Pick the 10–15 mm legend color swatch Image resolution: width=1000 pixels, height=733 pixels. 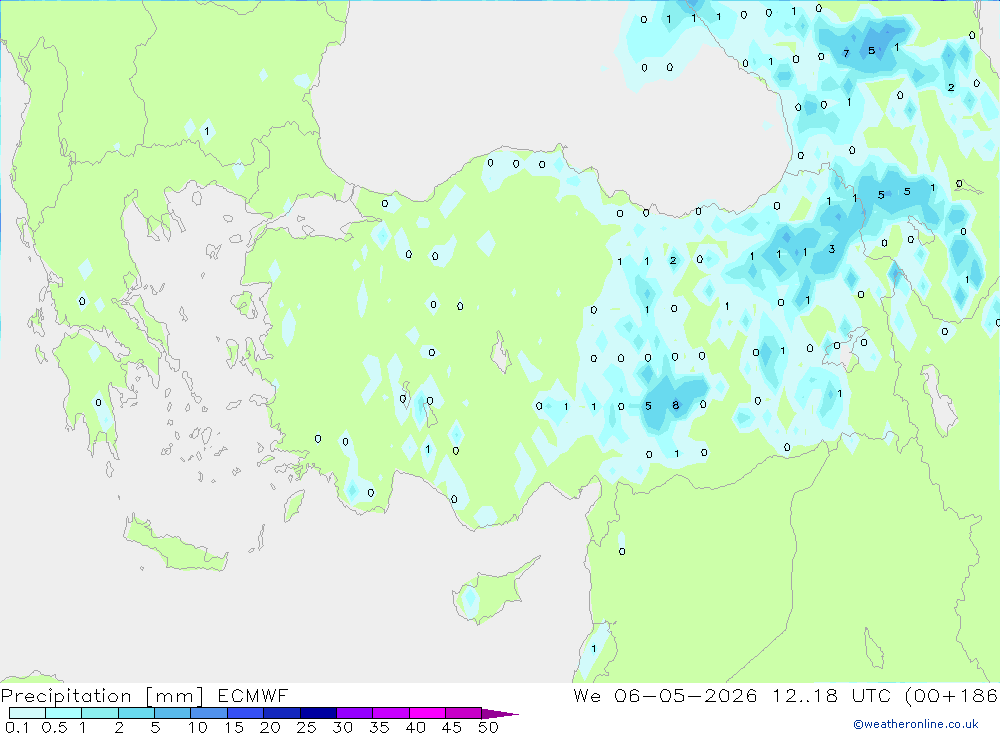pyautogui.click(x=209, y=713)
